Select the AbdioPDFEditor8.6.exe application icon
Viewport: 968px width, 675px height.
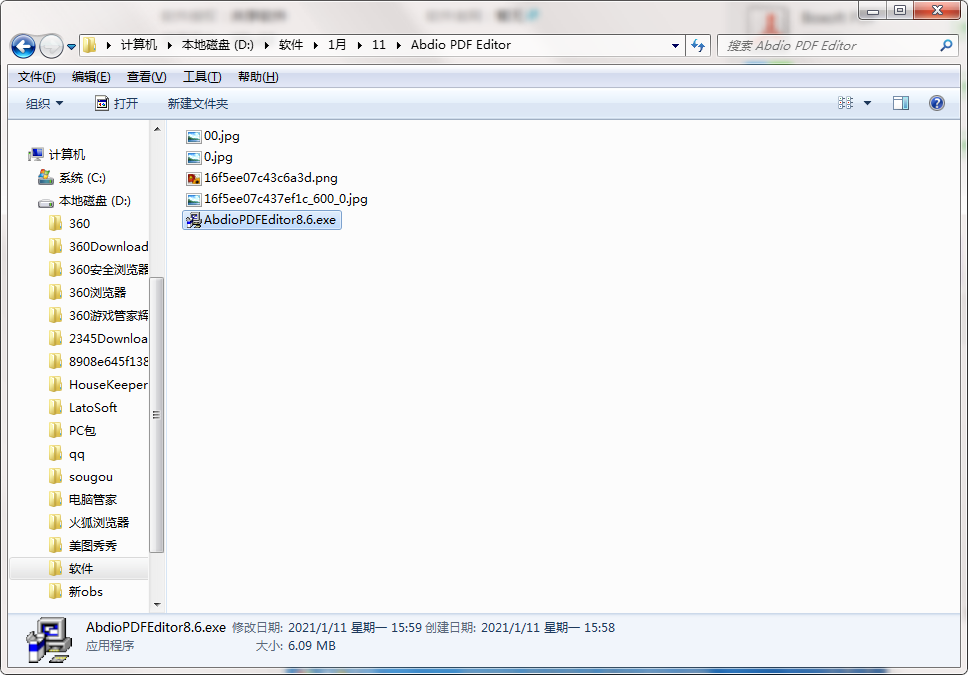(x=192, y=220)
